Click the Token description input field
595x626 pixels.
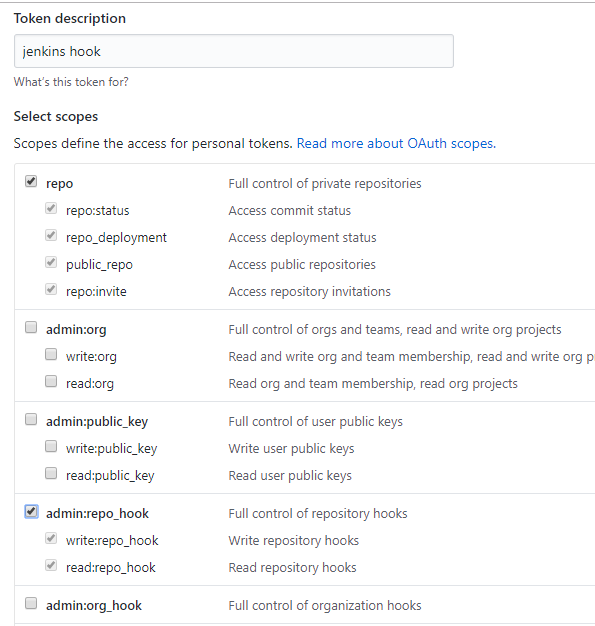tap(234, 51)
